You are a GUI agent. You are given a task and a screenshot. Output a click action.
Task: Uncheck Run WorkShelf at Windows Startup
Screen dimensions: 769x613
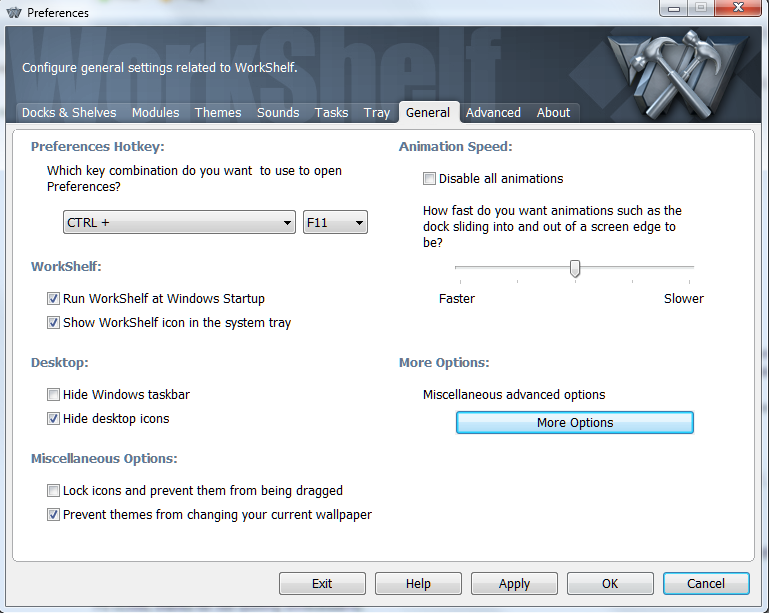[54, 299]
